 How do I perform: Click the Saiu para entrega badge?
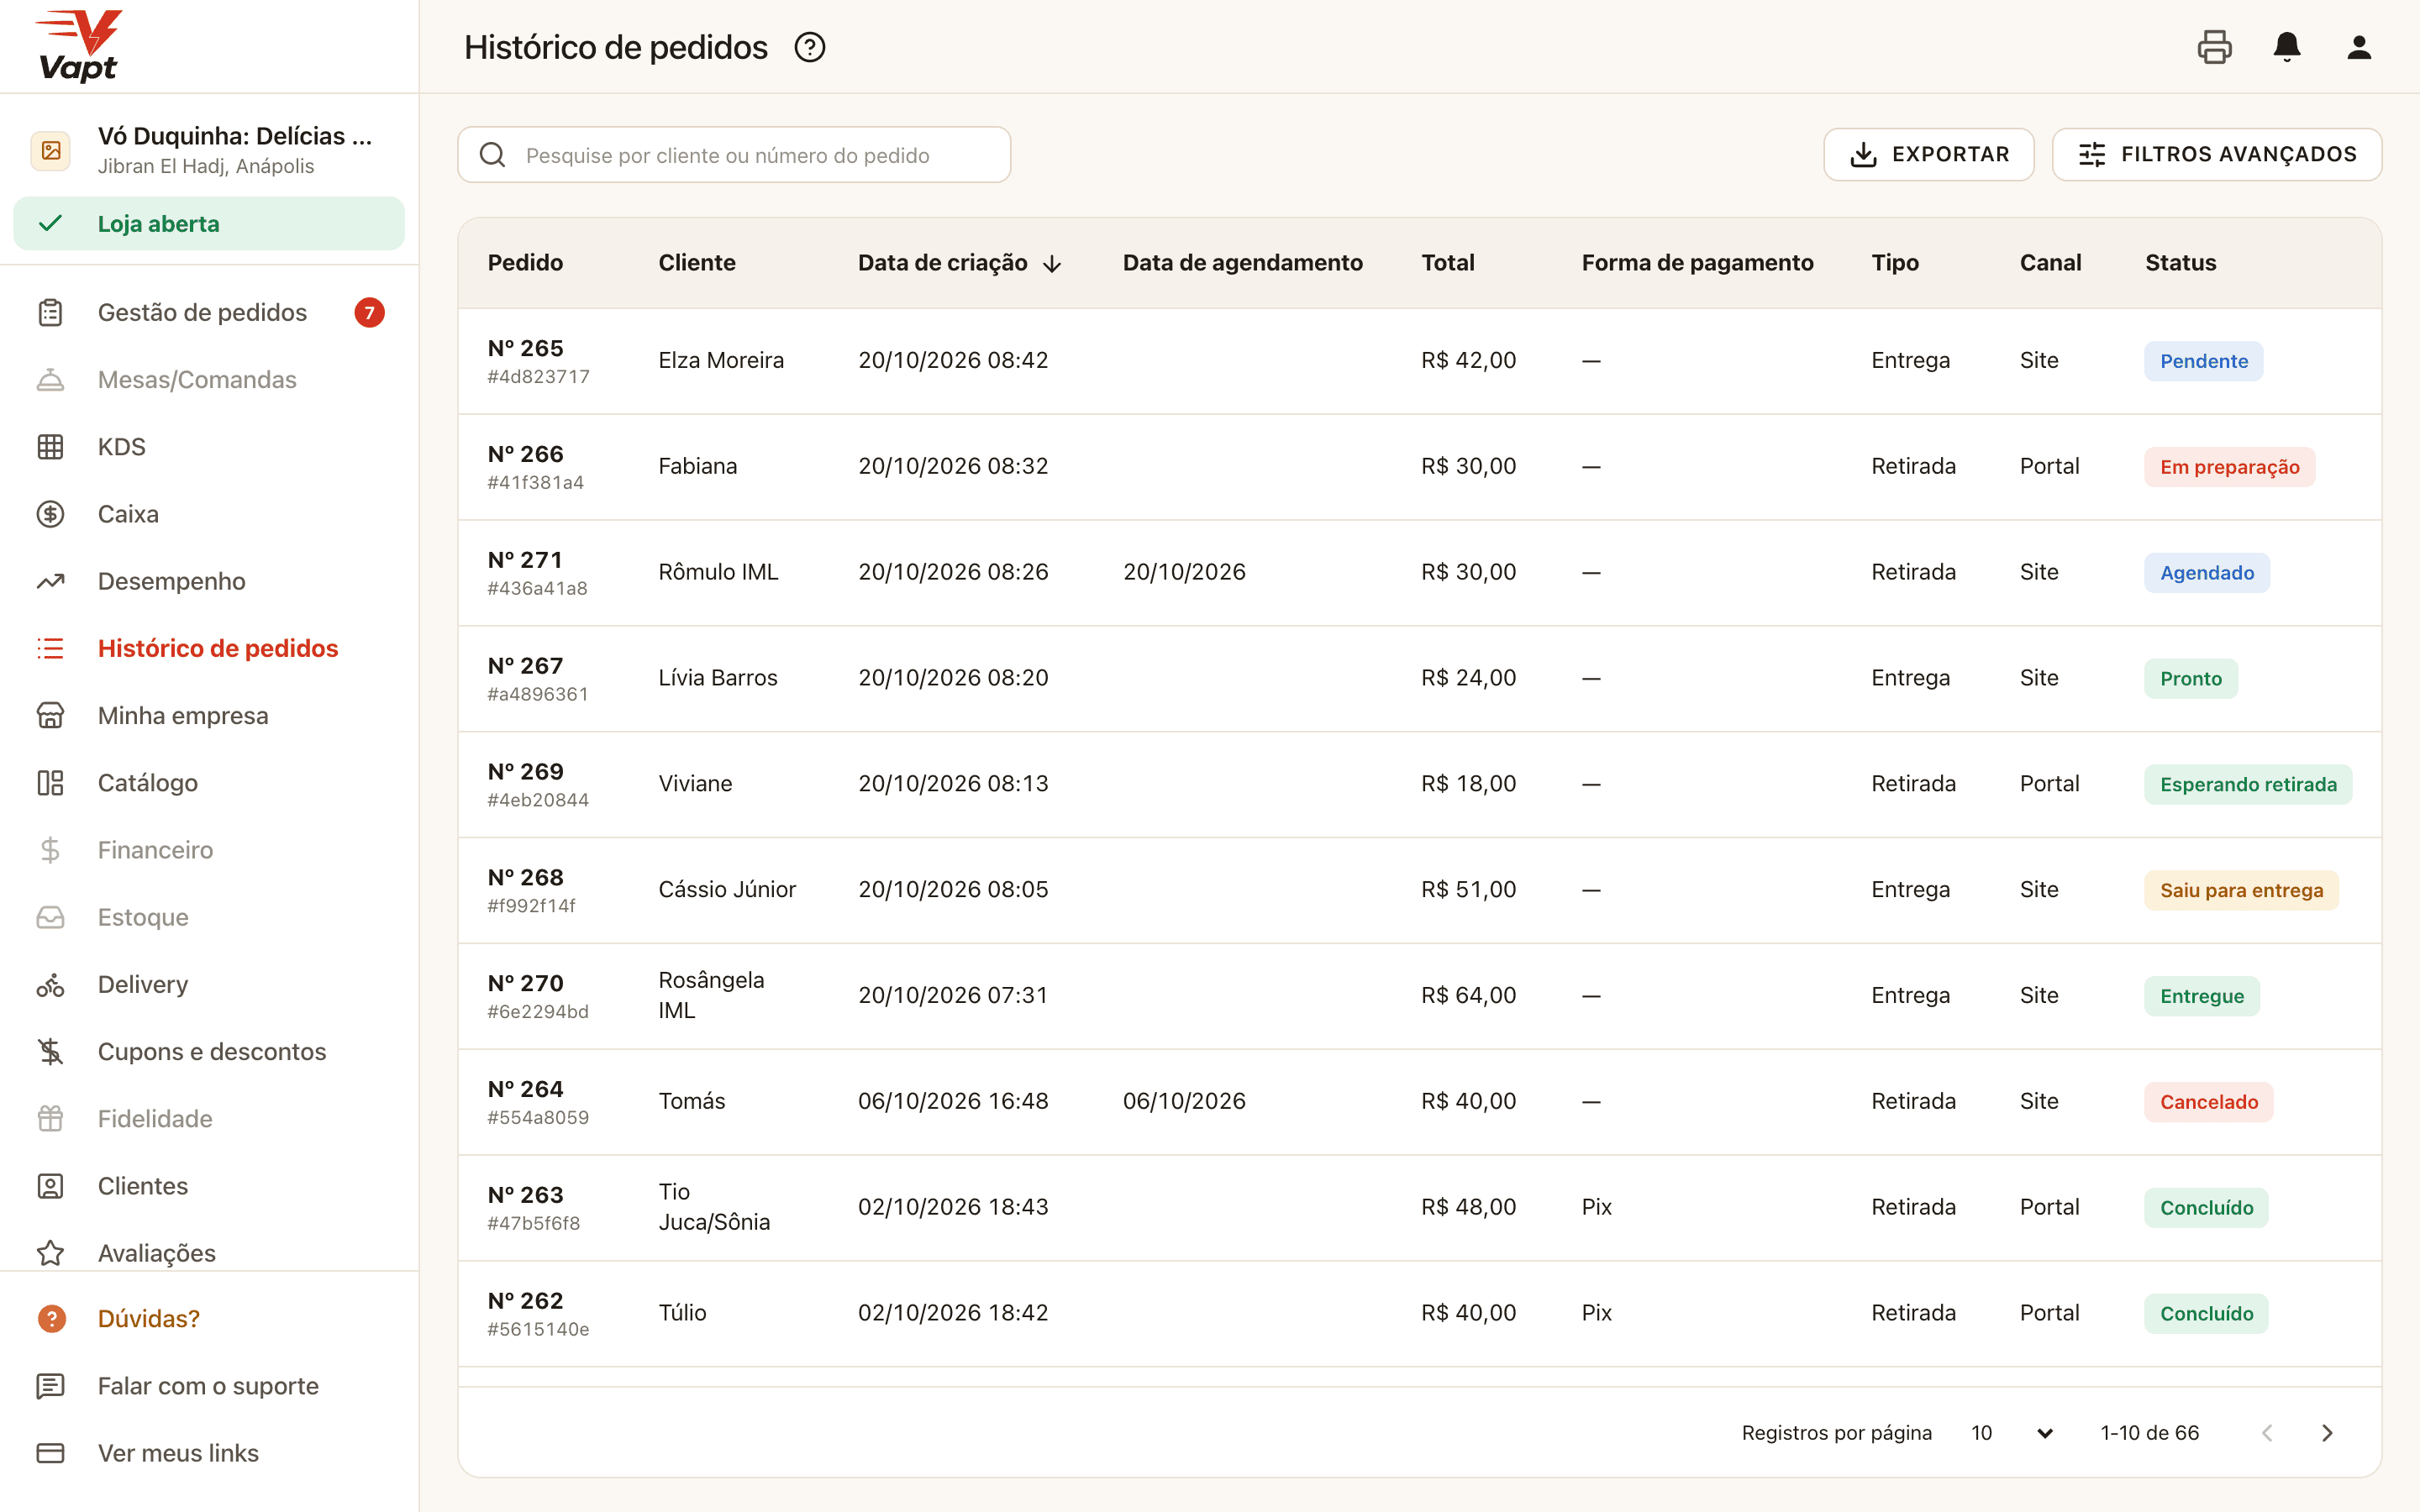click(2241, 891)
